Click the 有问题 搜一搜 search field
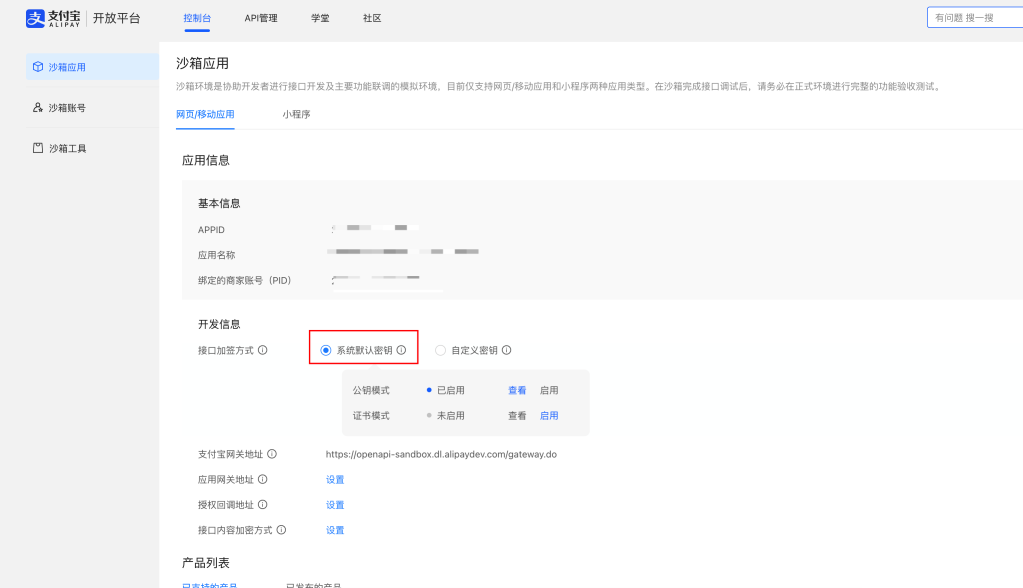 [975, 18]
